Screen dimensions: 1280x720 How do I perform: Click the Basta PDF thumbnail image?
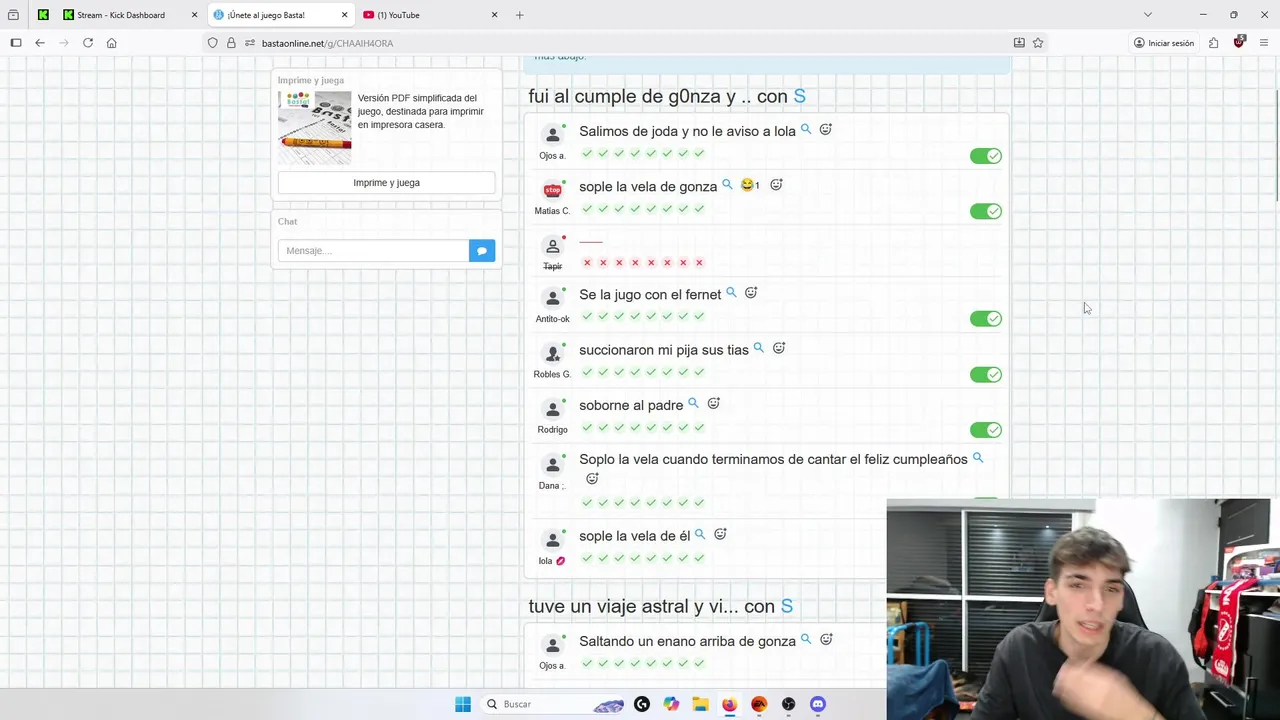pos(315,128)
